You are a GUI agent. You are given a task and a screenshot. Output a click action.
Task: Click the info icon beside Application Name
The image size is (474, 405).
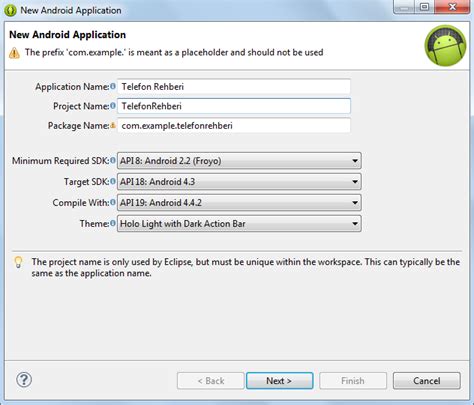113,86
